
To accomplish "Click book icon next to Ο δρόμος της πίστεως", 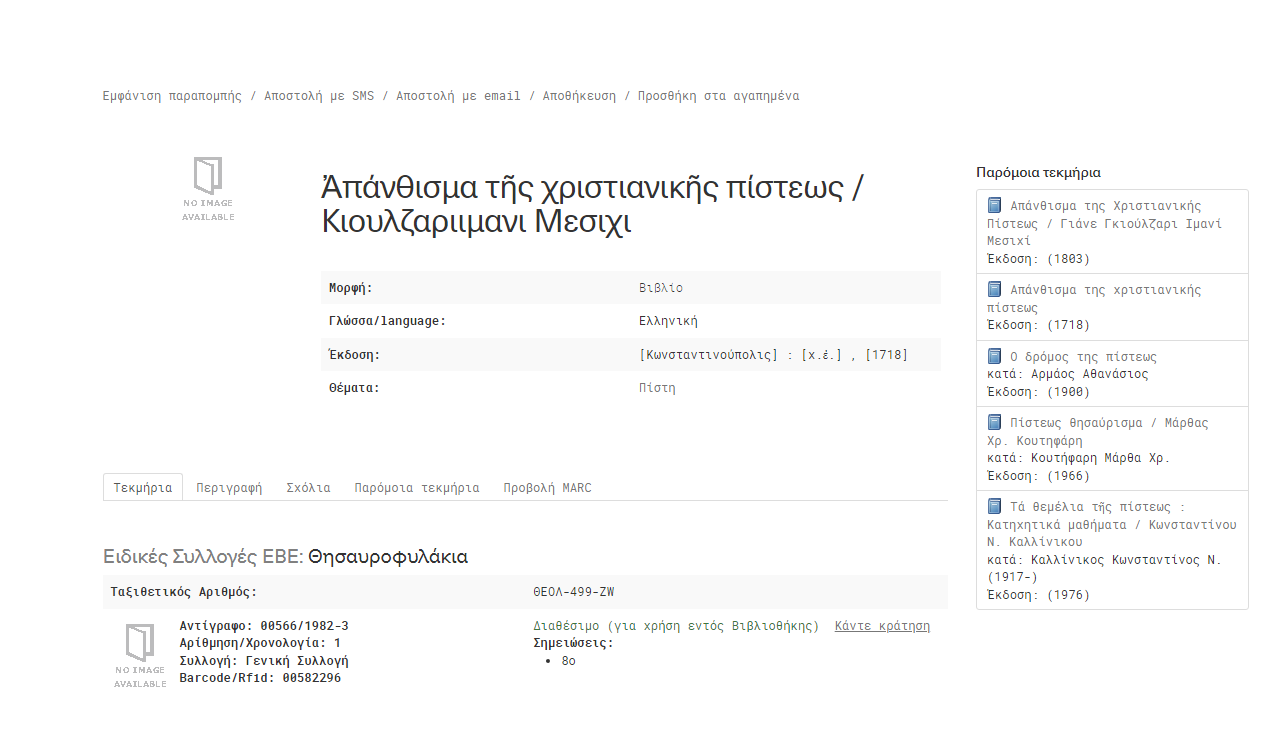I will click(x=994, y=357).
